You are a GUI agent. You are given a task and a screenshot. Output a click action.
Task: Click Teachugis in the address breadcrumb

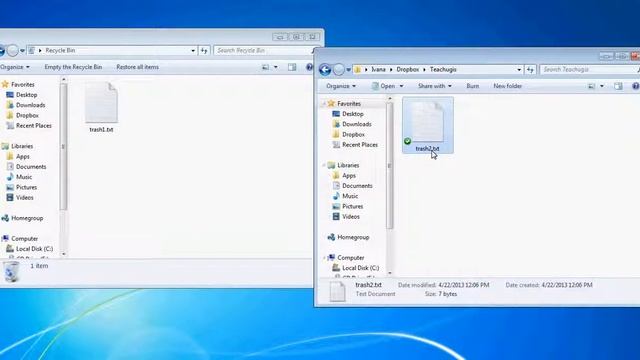(x=443, y=70)
